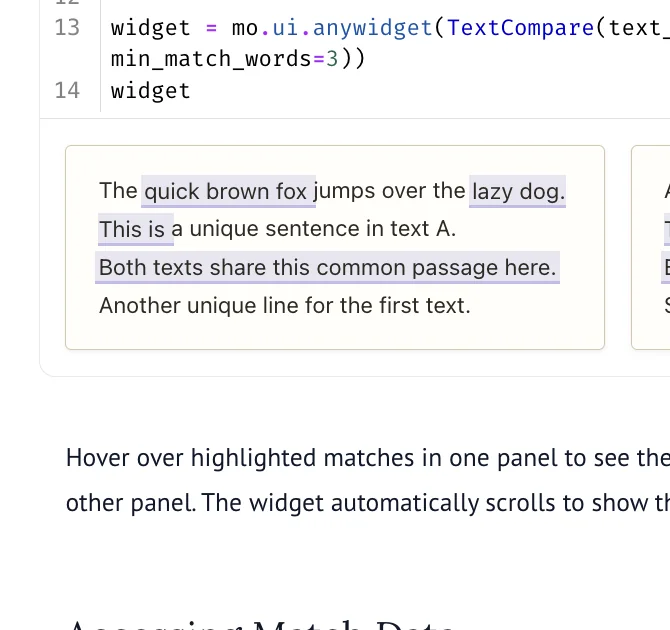Image resolution: width=670 pixels, height=630 pixels.
Task: Click "a unique sentence in text A."
Action: [314, 229]
